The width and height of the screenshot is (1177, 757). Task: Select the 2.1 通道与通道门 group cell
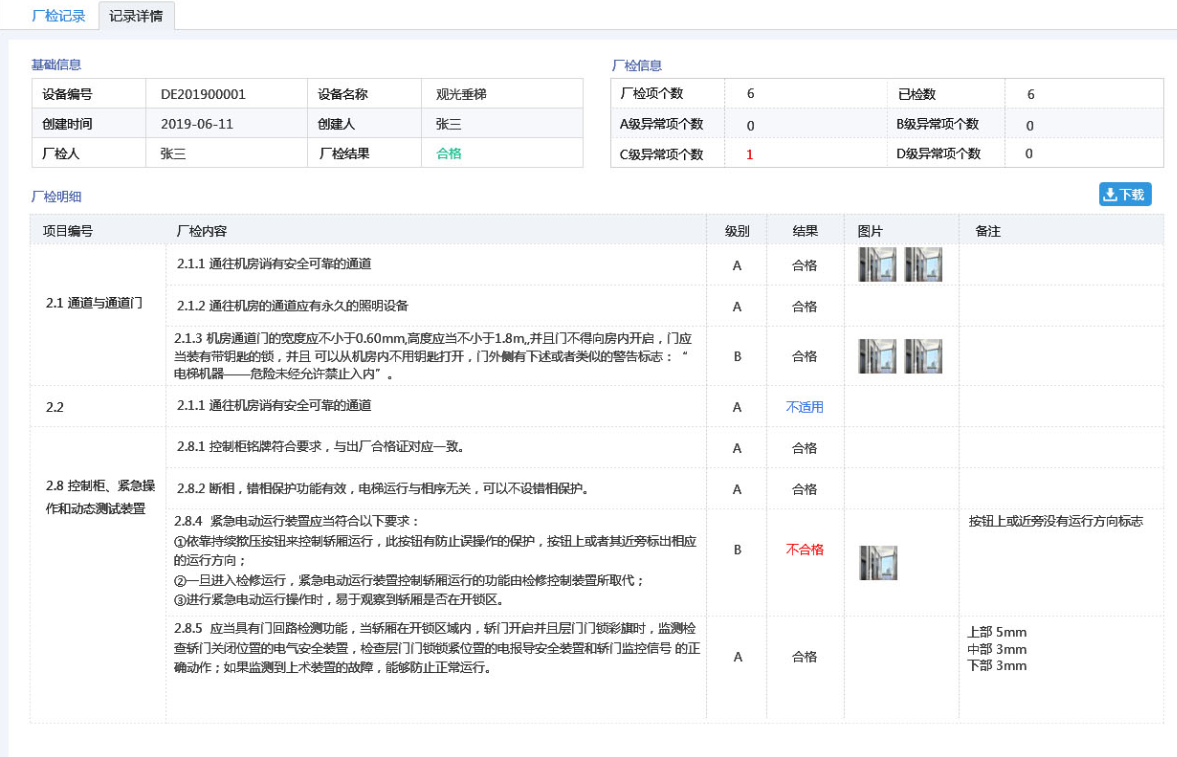tap(95, 303)
